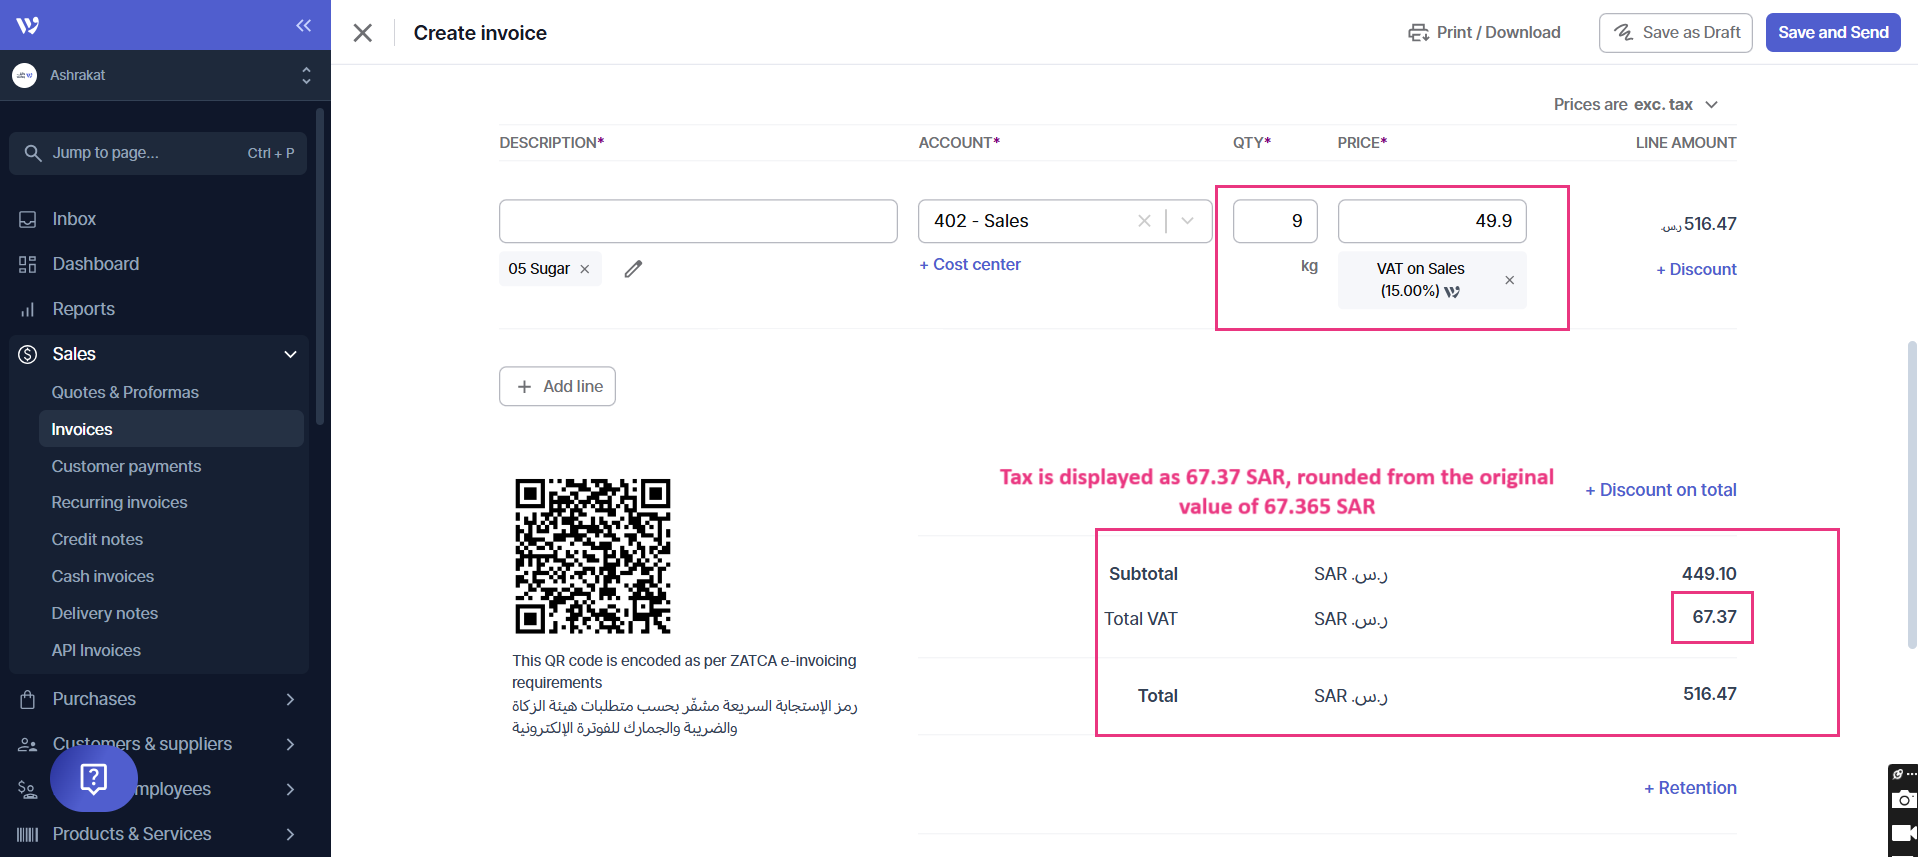Viewport: 1918px width, 857px height.
Task: Collapse the sidebar with double-chevron icon
Action: click(304, 25)
